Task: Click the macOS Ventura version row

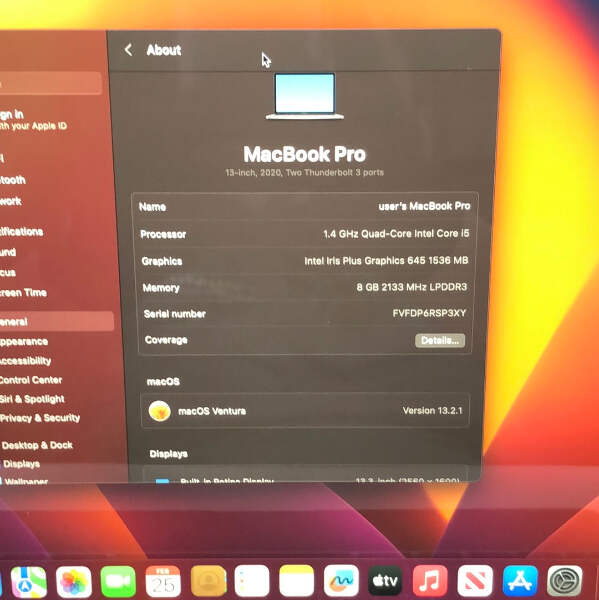Action: (x=305, y=411)
